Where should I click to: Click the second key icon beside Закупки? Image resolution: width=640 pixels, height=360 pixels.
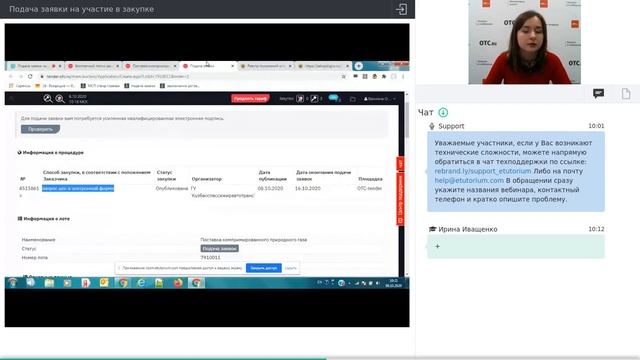point(314,99)
